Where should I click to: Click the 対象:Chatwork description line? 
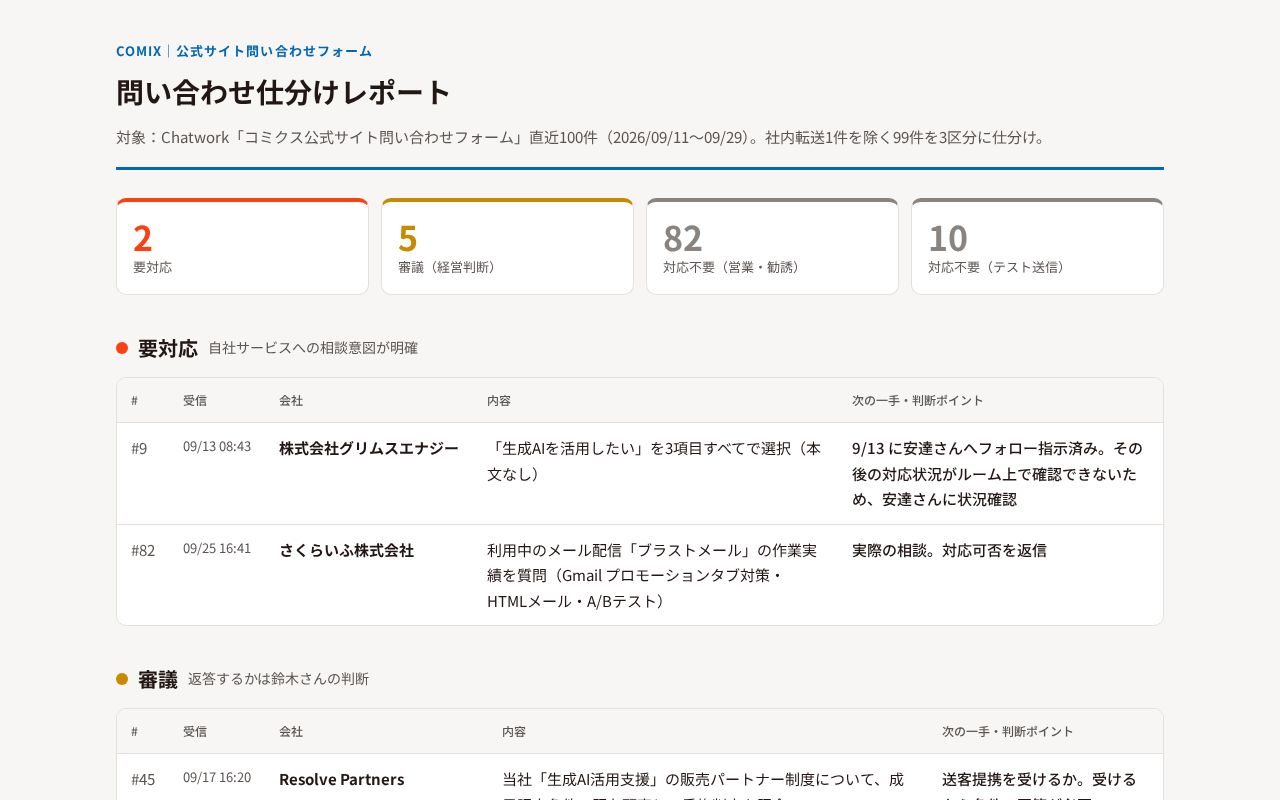[583, 137]
